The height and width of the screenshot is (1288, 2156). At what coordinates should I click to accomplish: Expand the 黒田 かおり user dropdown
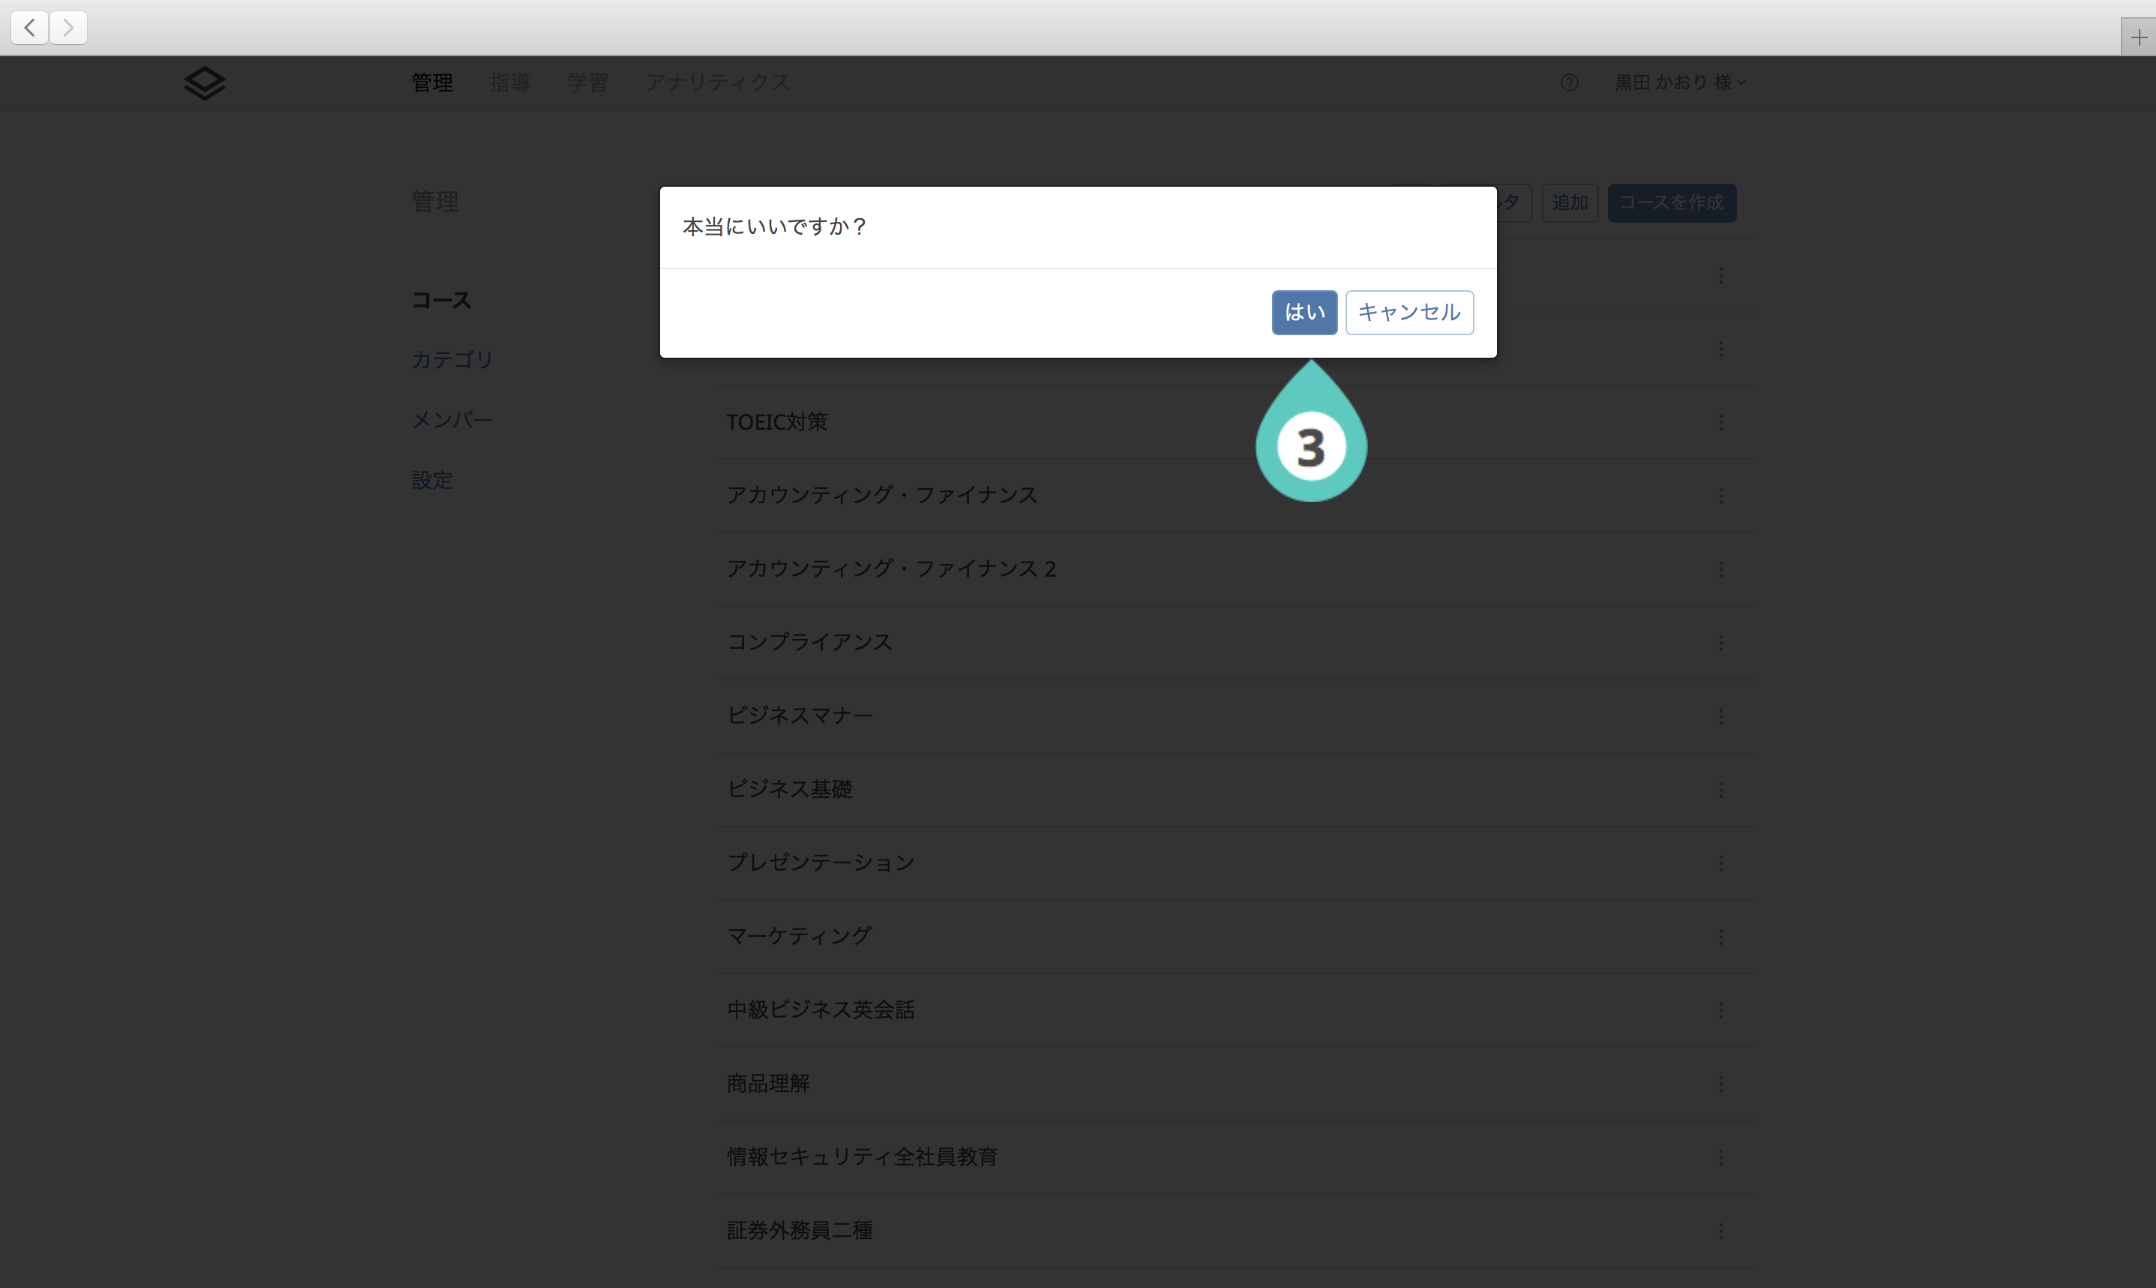[1680, 83]
